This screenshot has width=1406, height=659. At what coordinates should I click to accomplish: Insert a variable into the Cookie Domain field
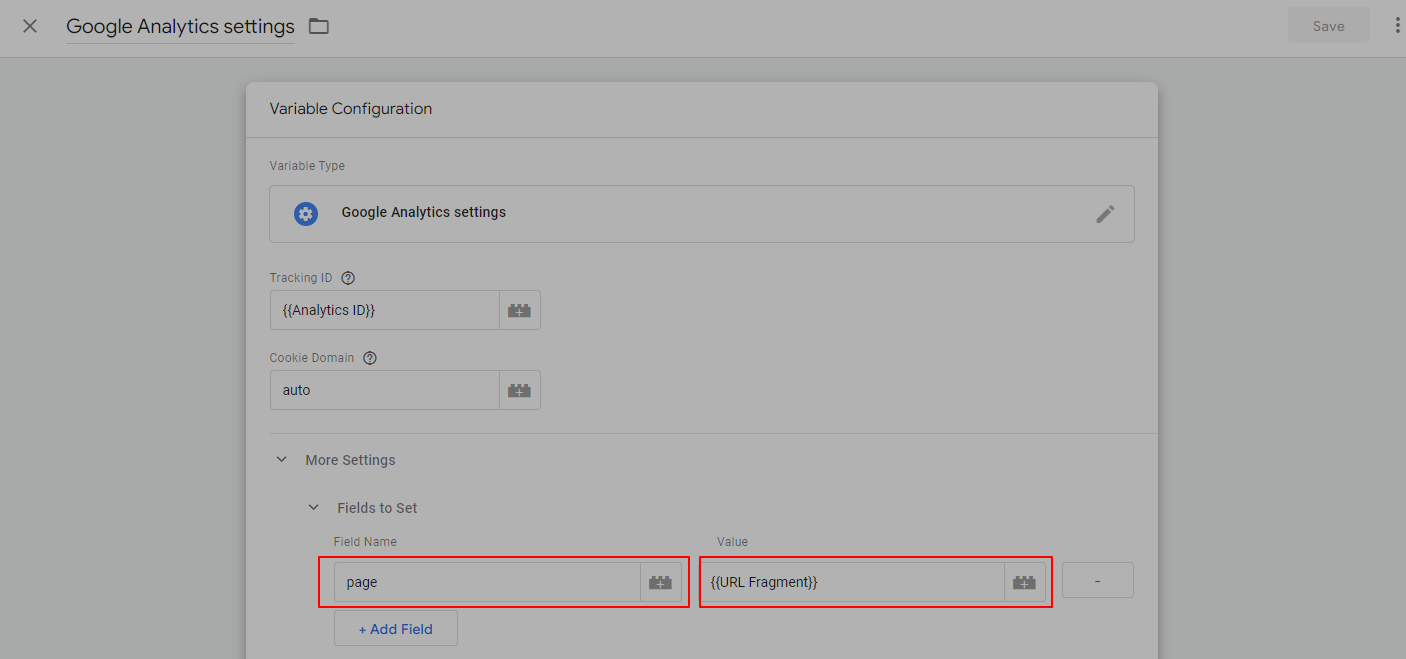coord(519,390)
